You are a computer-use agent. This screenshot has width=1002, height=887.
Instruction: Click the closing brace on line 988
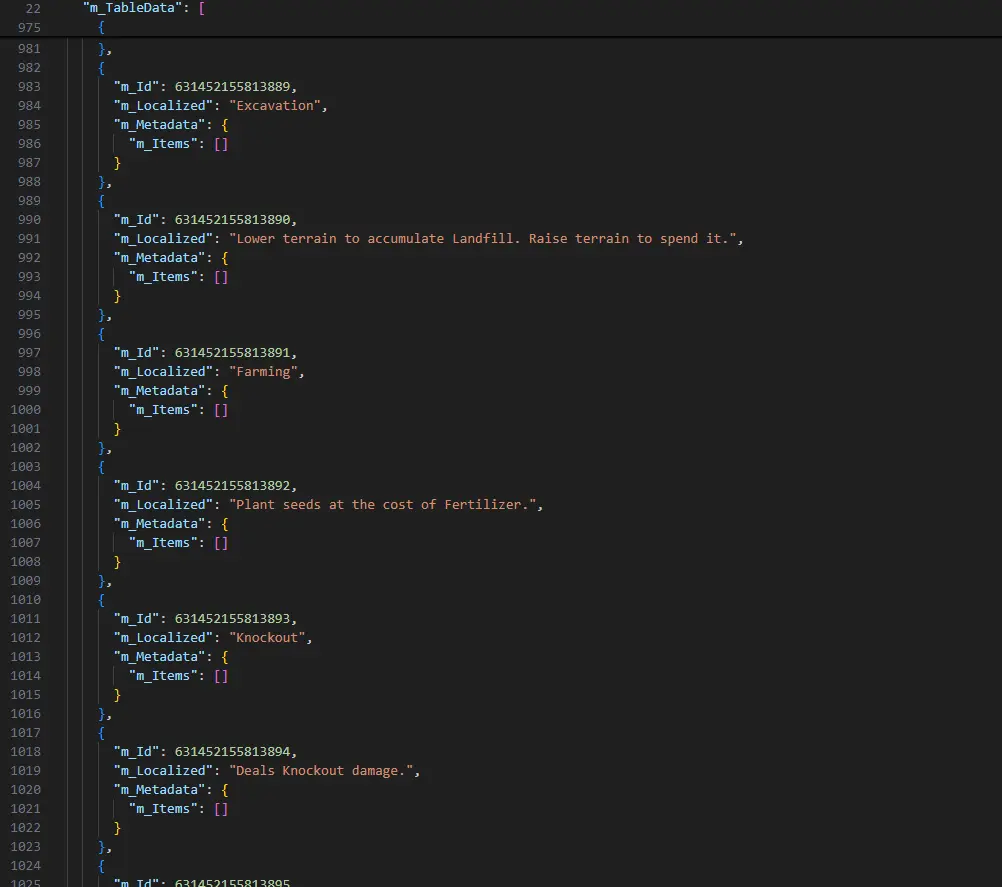point(102,181)
